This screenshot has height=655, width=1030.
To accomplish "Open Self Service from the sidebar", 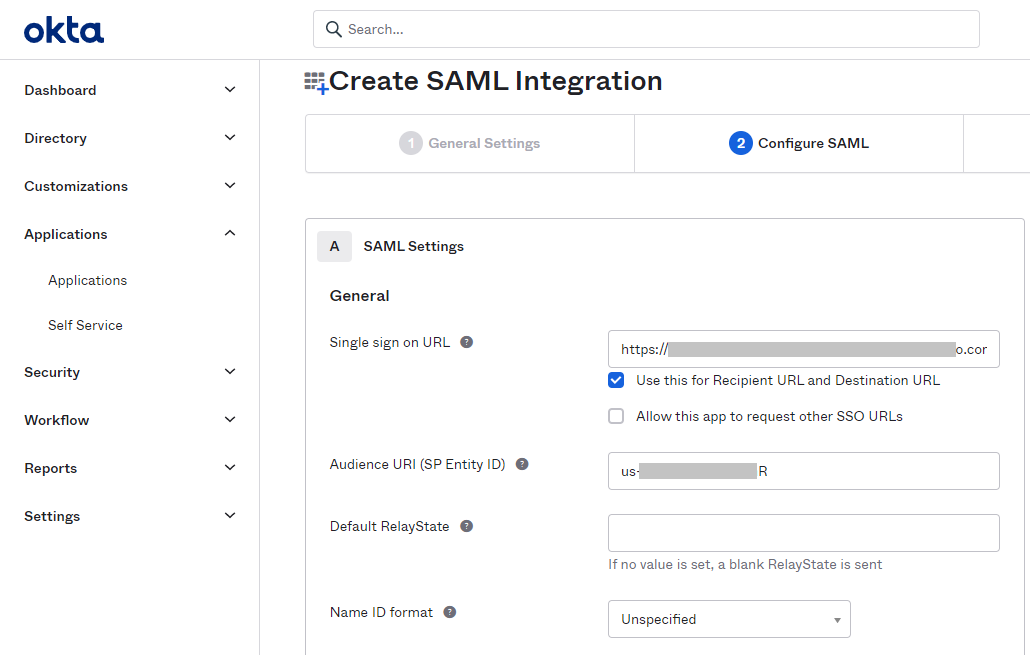I will 85,325.
